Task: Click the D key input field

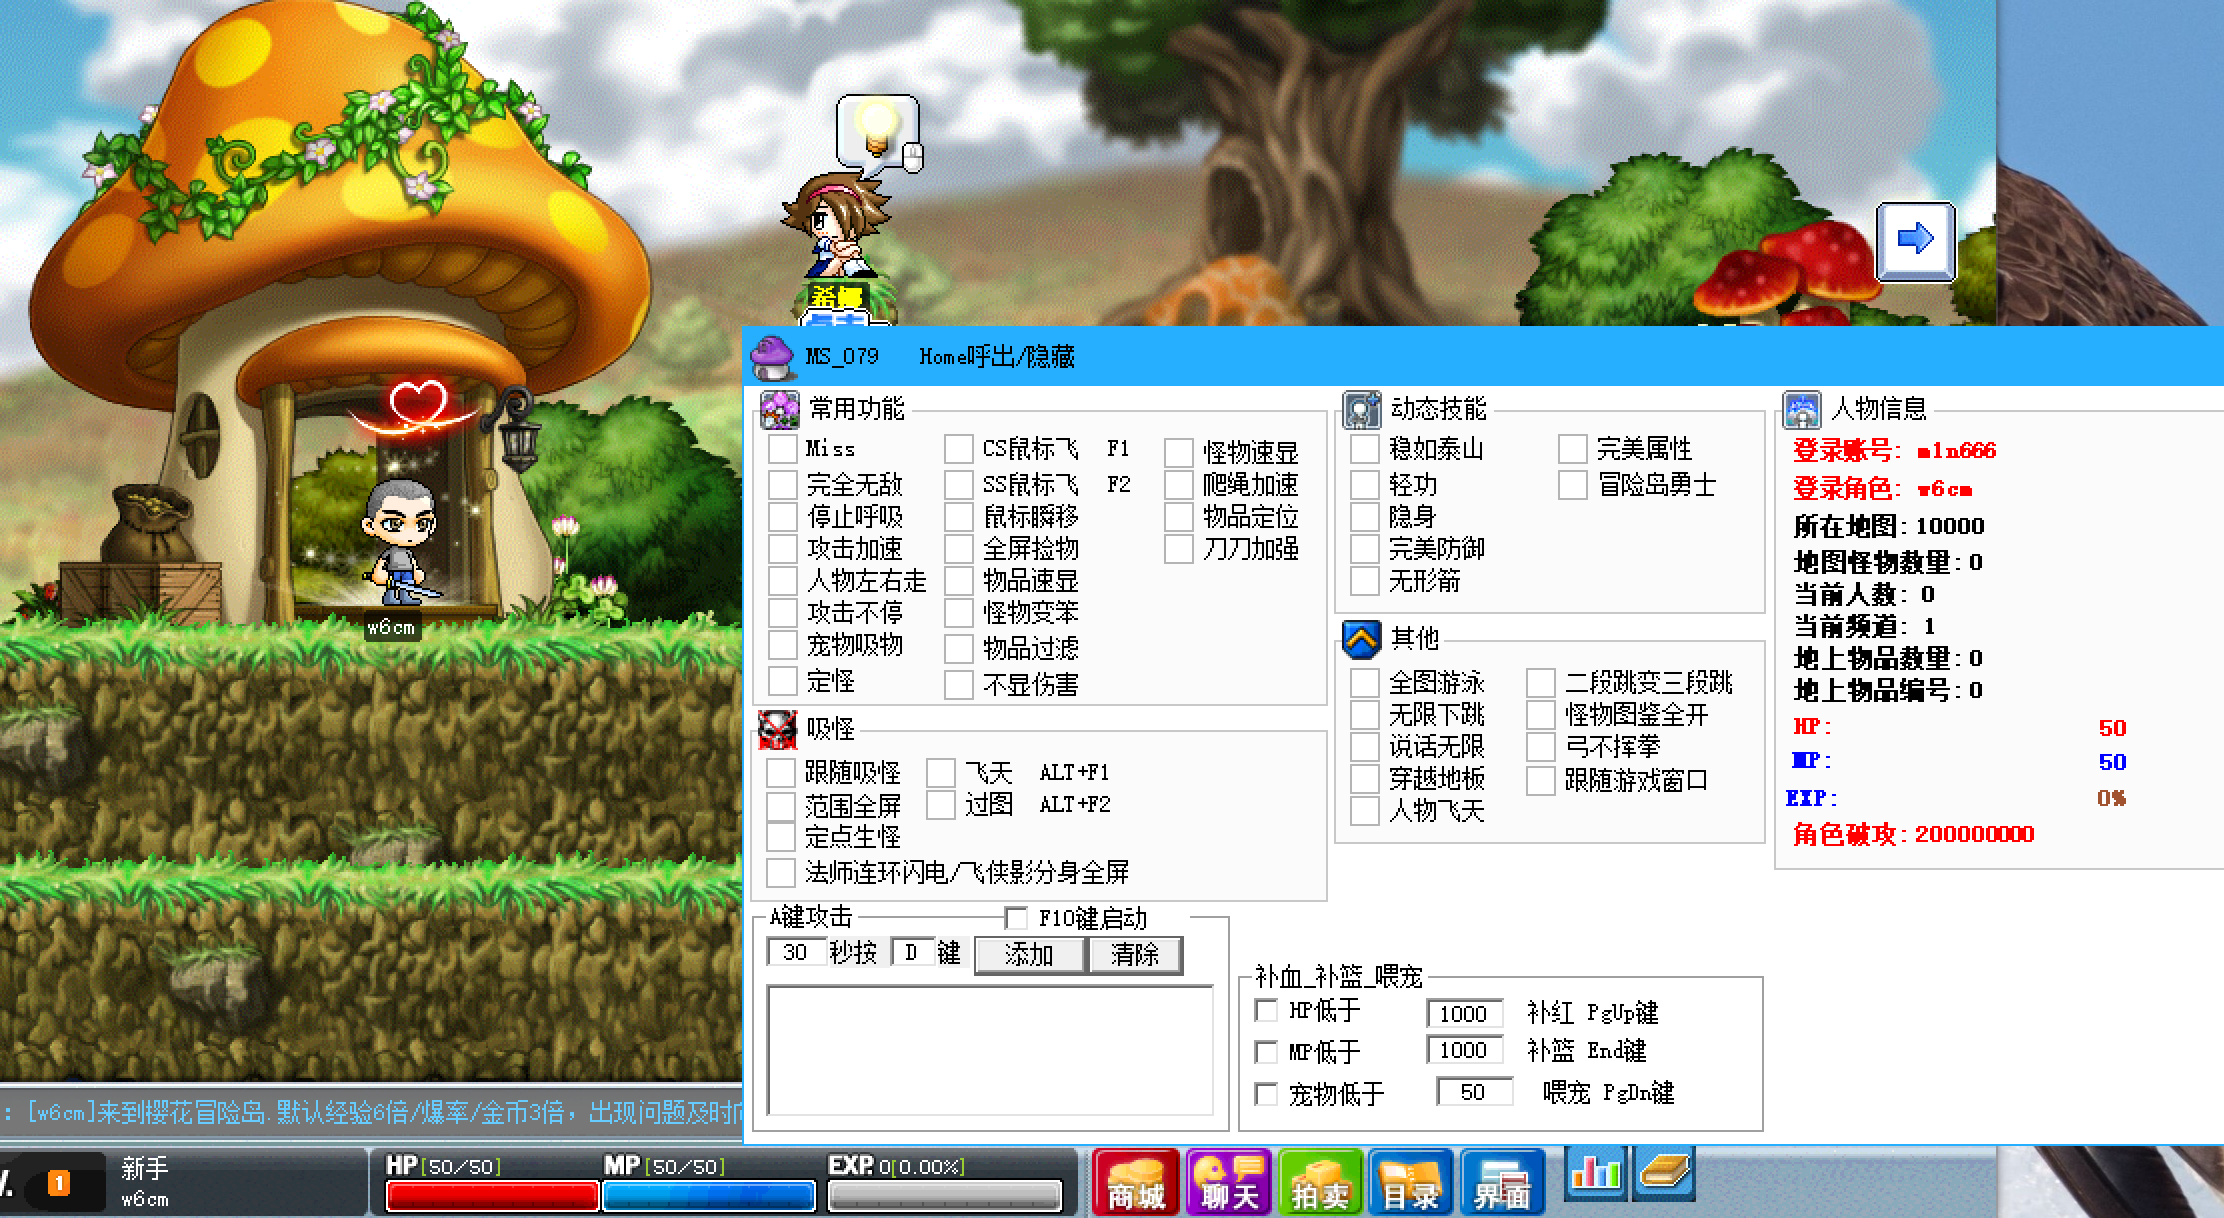Action: (913, 952)
